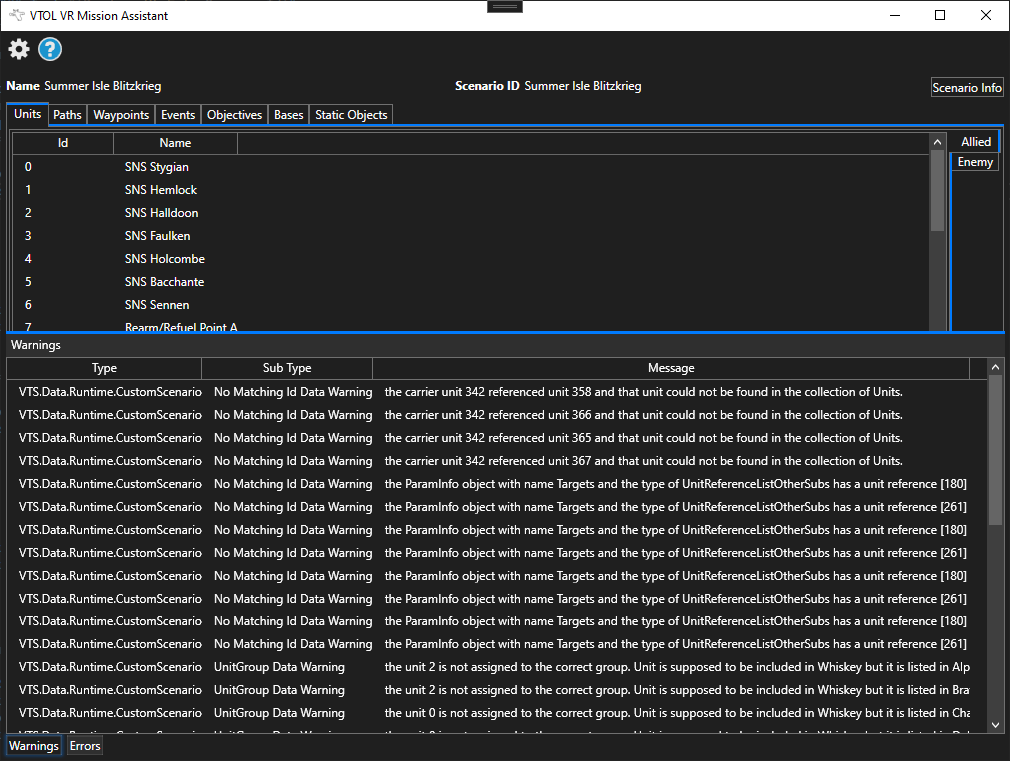Switch to the Events tab
The image size is (1010, 761).
(x=177, y=114)
